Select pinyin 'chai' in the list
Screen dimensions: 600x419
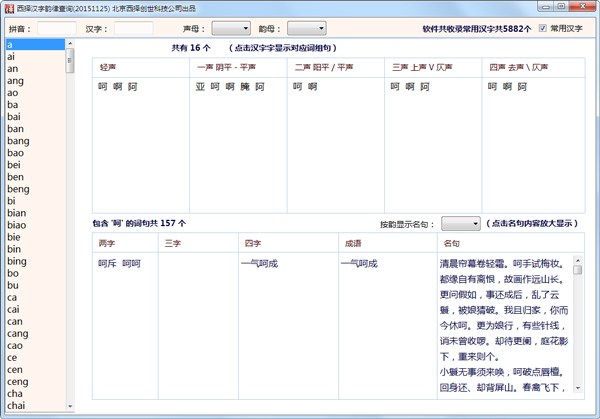pyautogui.click(x=35, y=406)
